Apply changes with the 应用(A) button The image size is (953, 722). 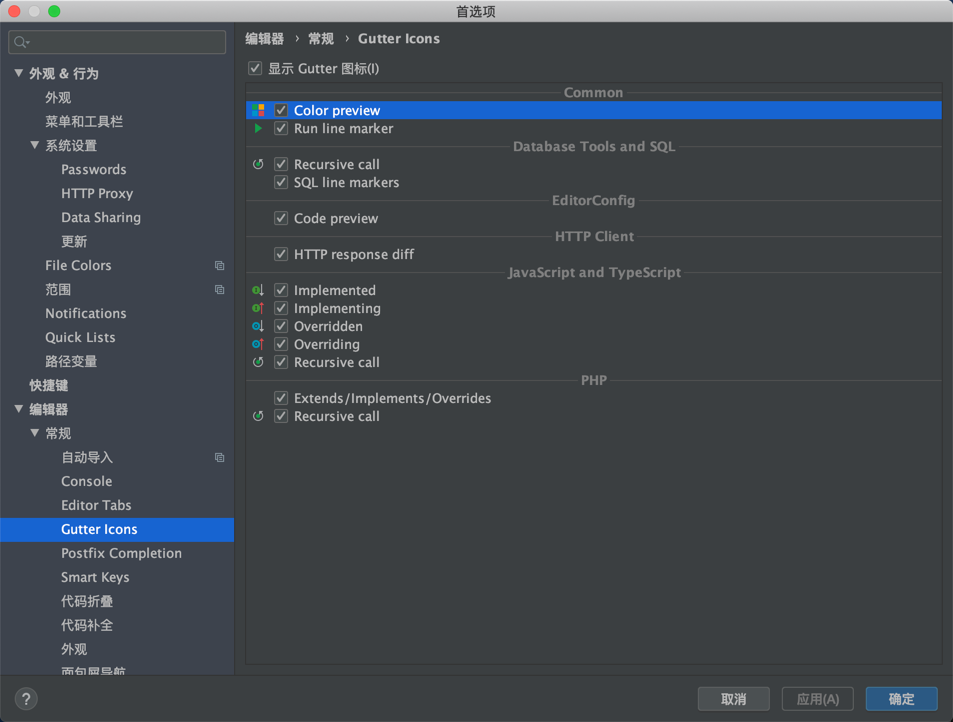(817, 699)
